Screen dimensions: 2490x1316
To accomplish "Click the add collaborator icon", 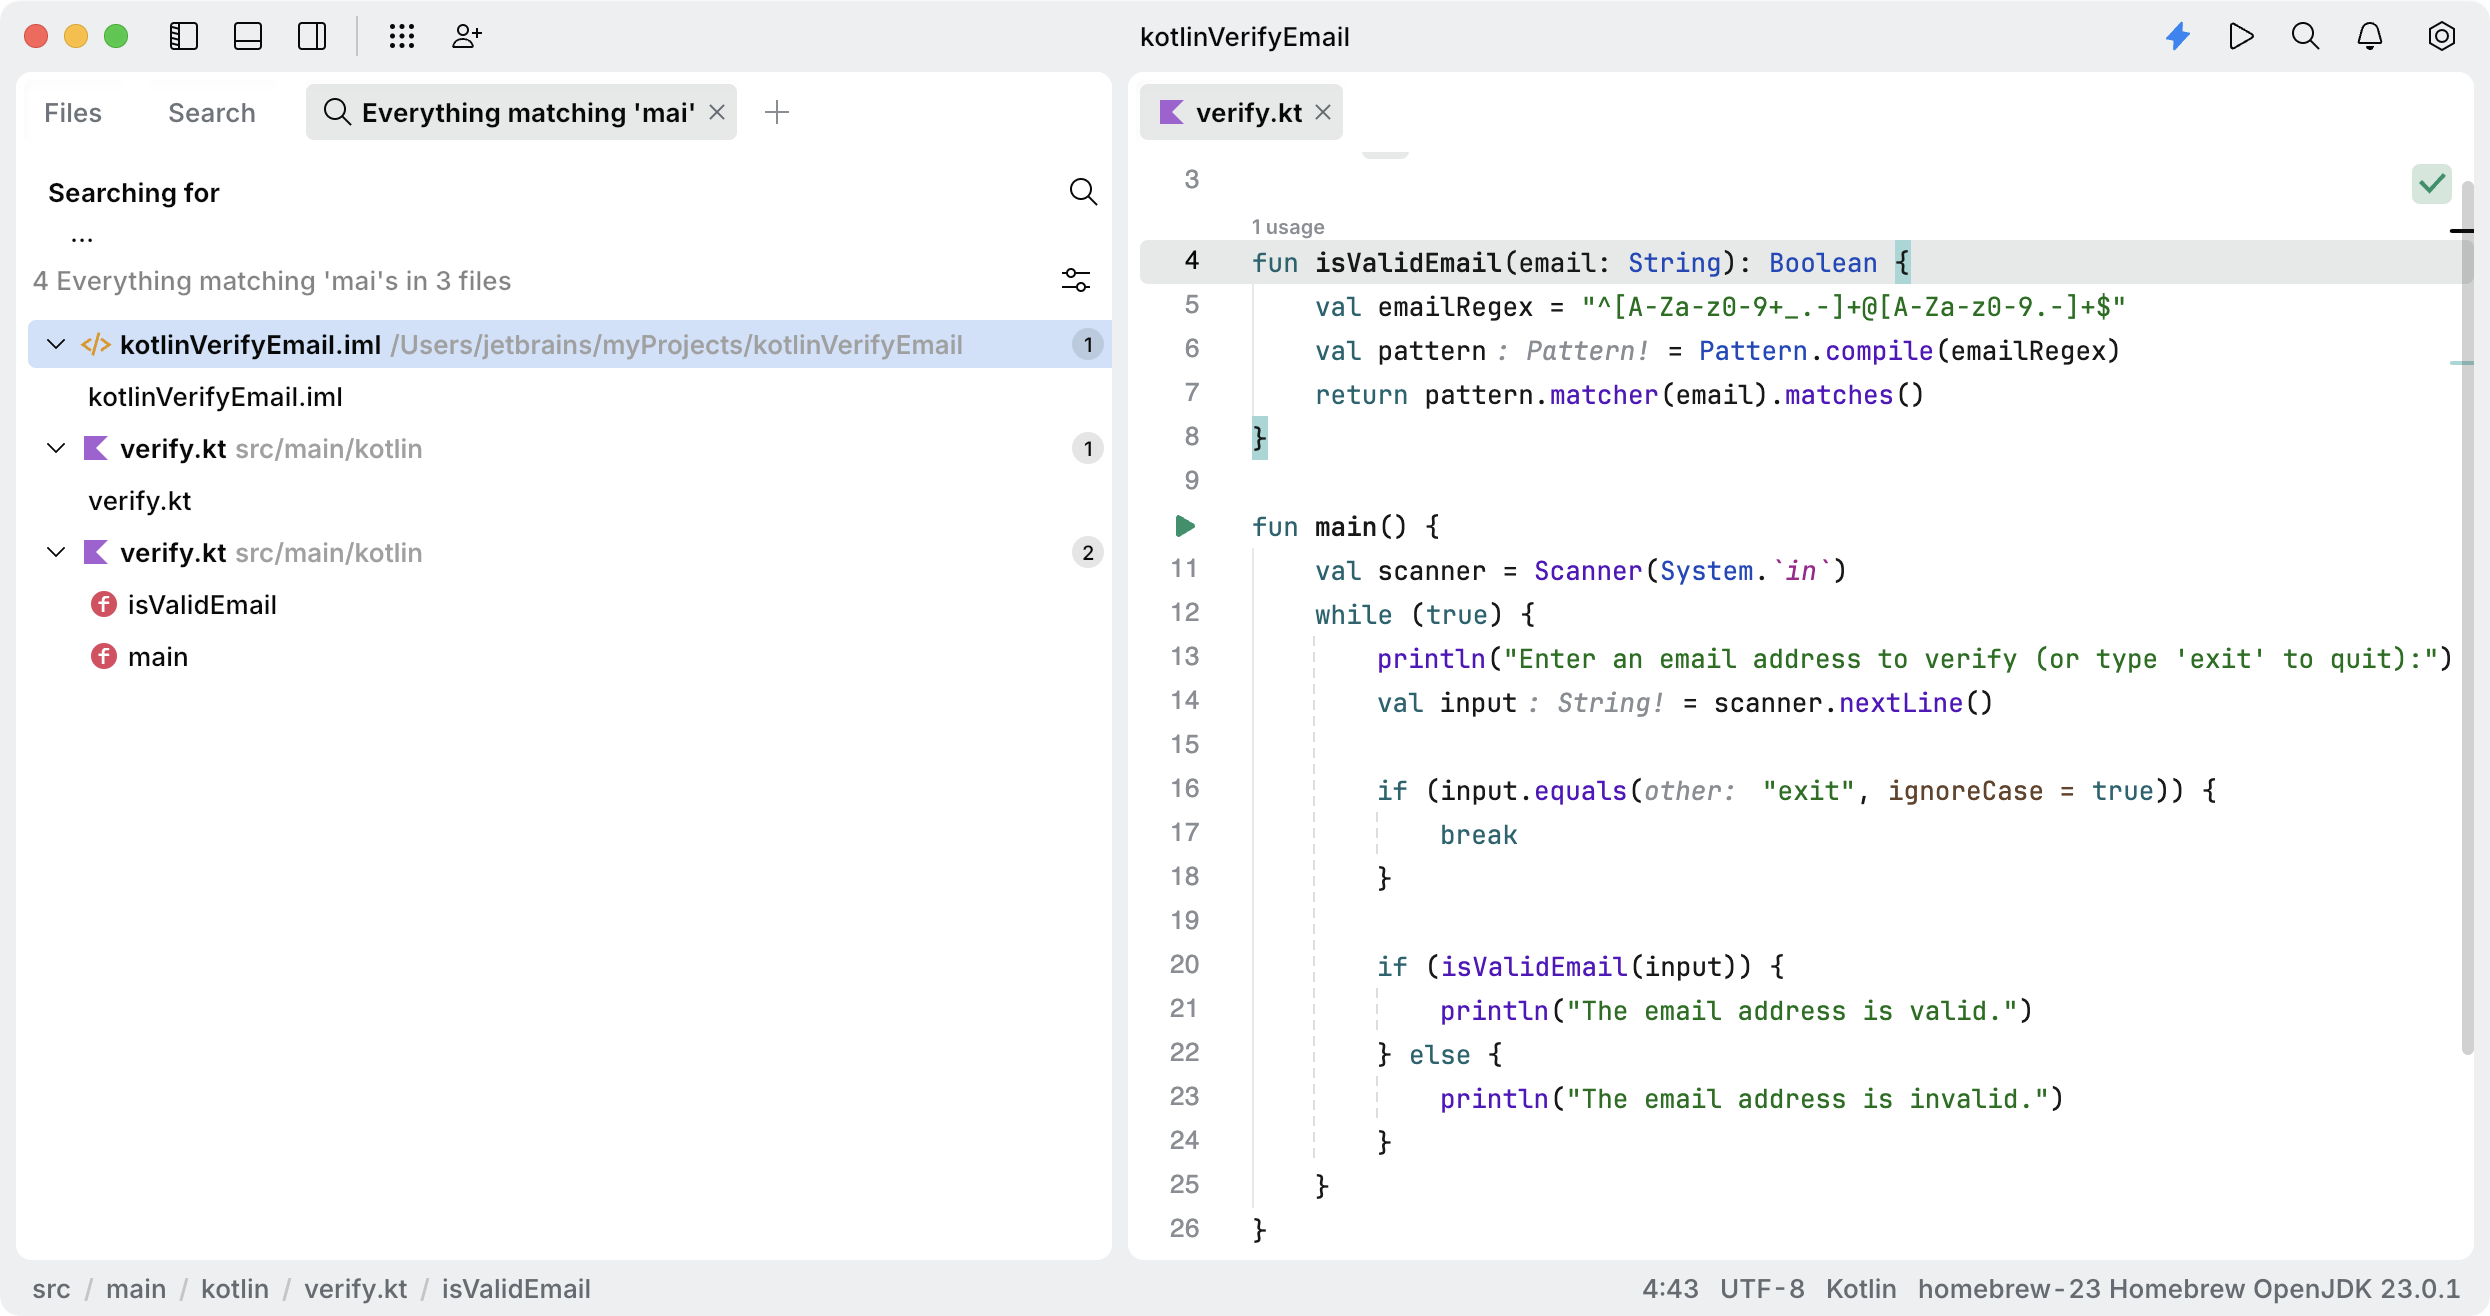I will pos(466,37).
